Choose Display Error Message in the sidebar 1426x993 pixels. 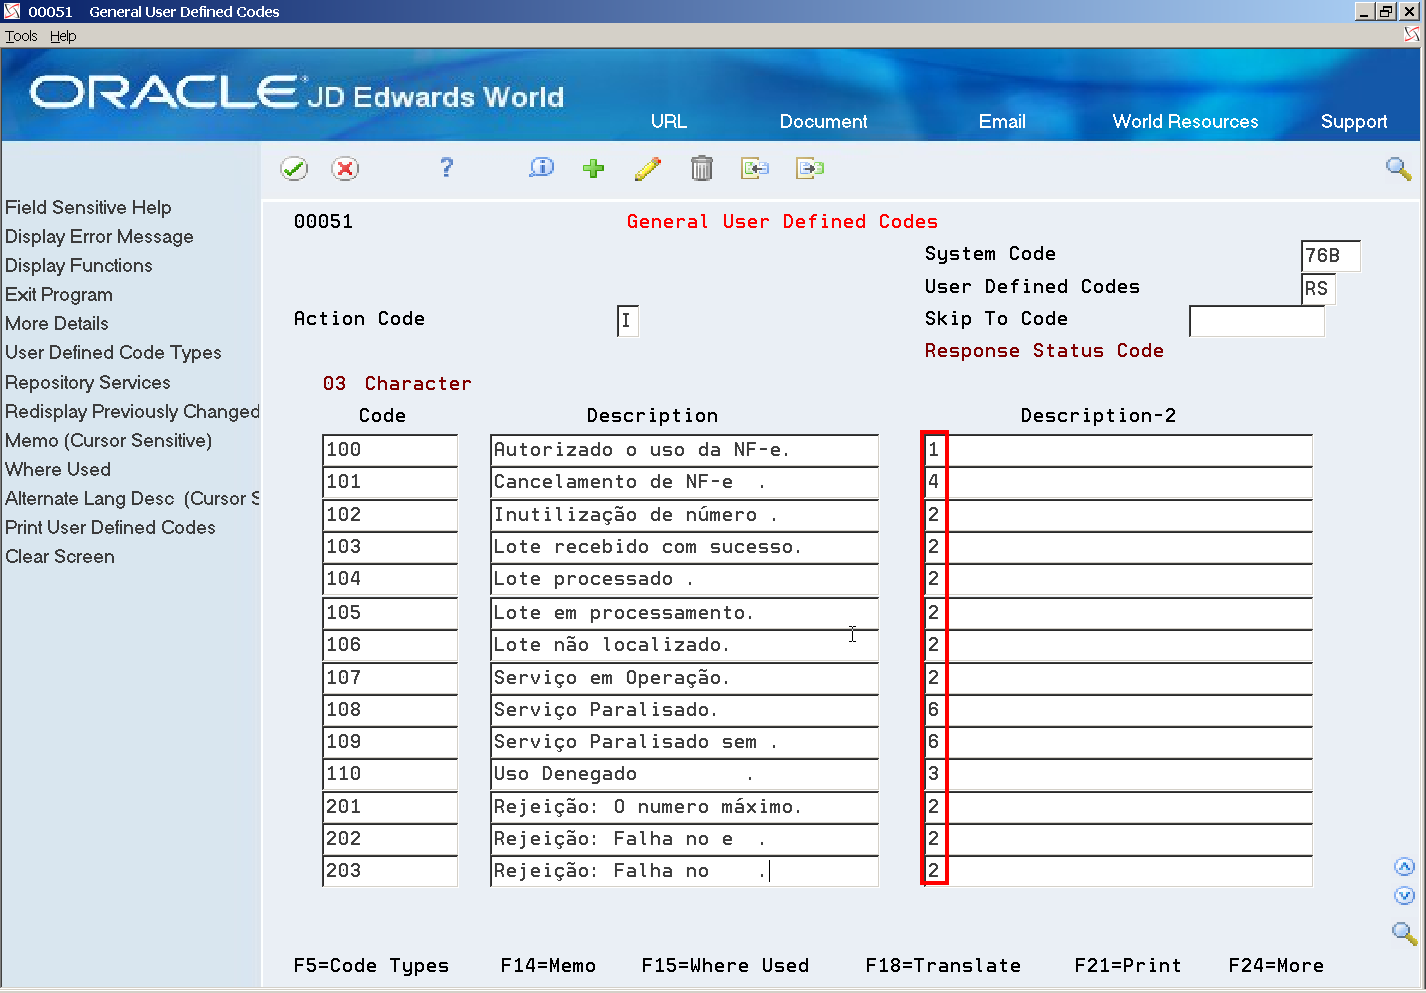point(99,236)
